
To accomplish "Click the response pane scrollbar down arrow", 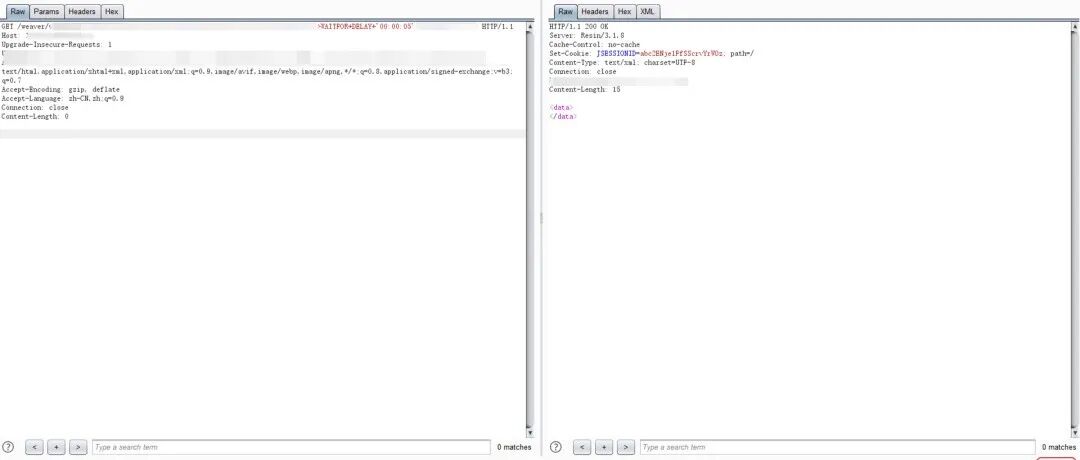I will (1074, 432).
